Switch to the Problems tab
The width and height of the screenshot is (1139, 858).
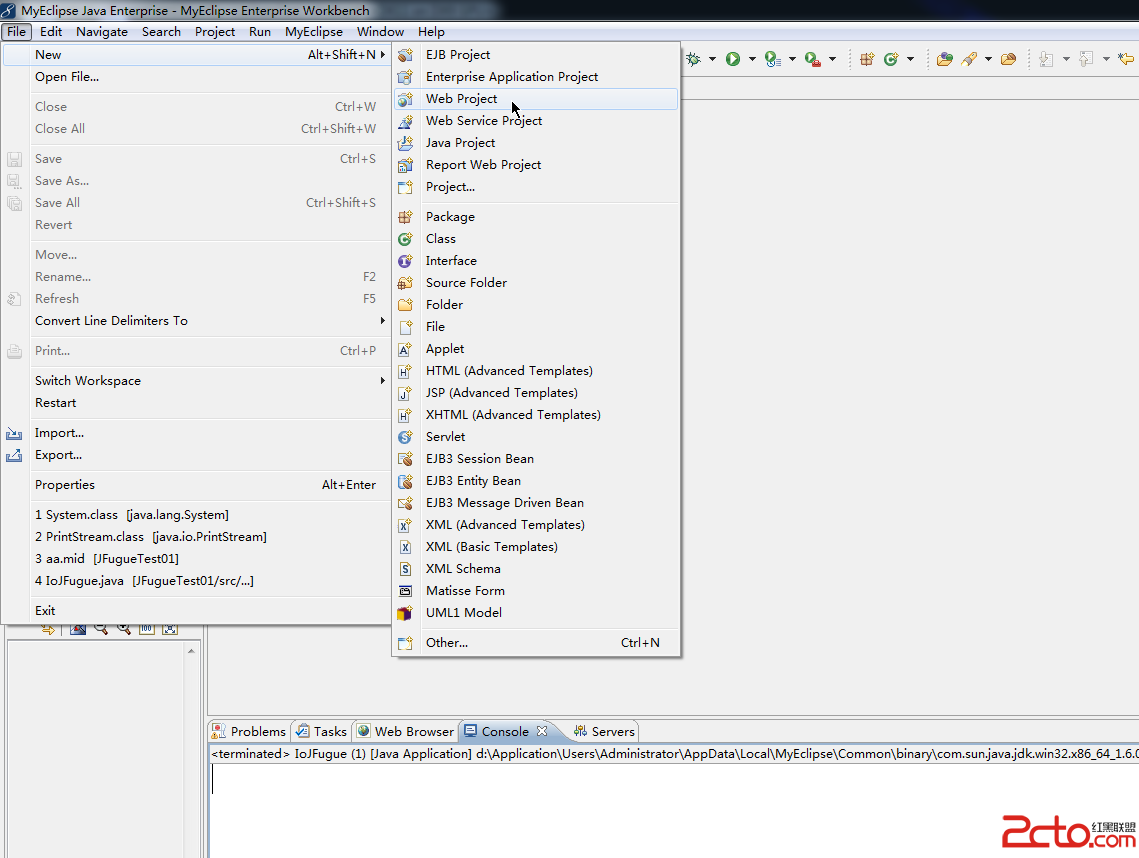[249, 732]
